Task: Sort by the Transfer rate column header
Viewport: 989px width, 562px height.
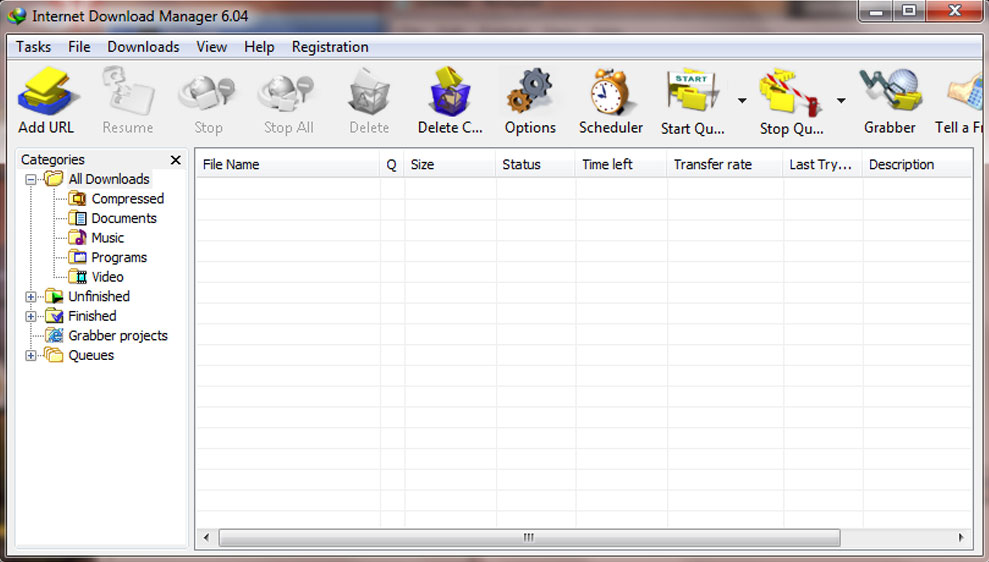Action: click(x=725, y=165)
